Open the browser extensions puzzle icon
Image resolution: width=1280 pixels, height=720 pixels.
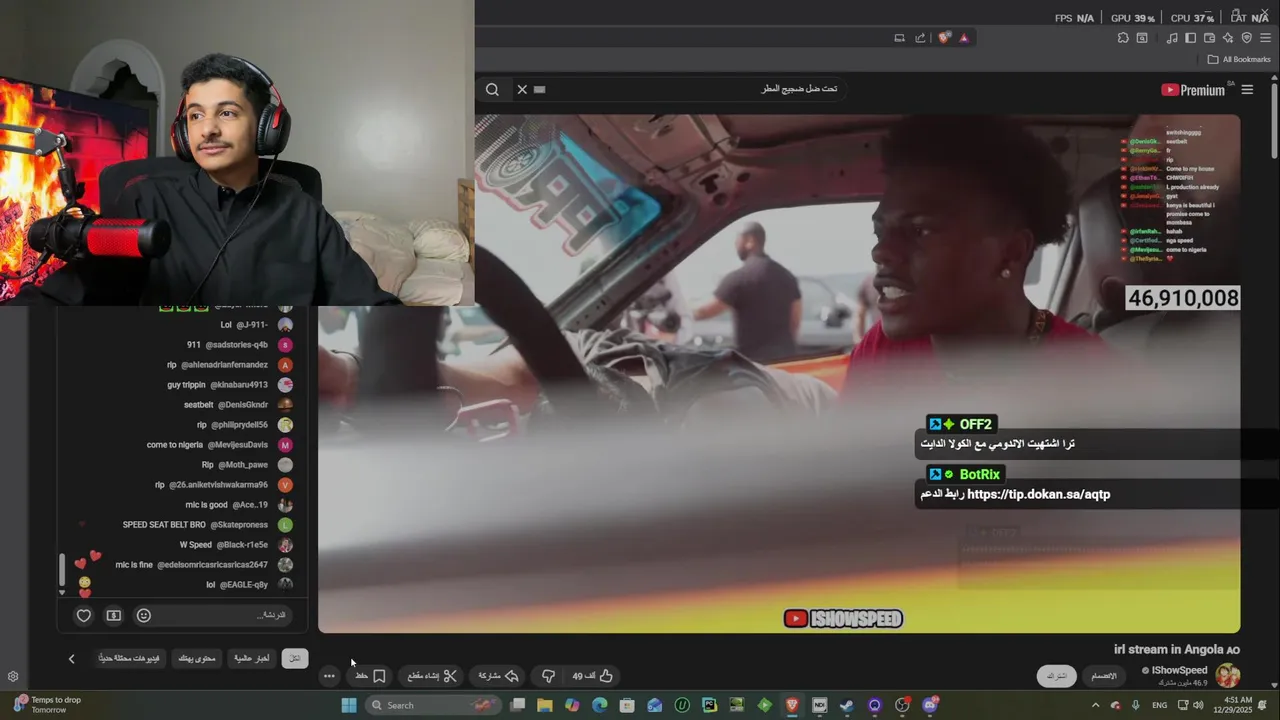coord(1123,38)
